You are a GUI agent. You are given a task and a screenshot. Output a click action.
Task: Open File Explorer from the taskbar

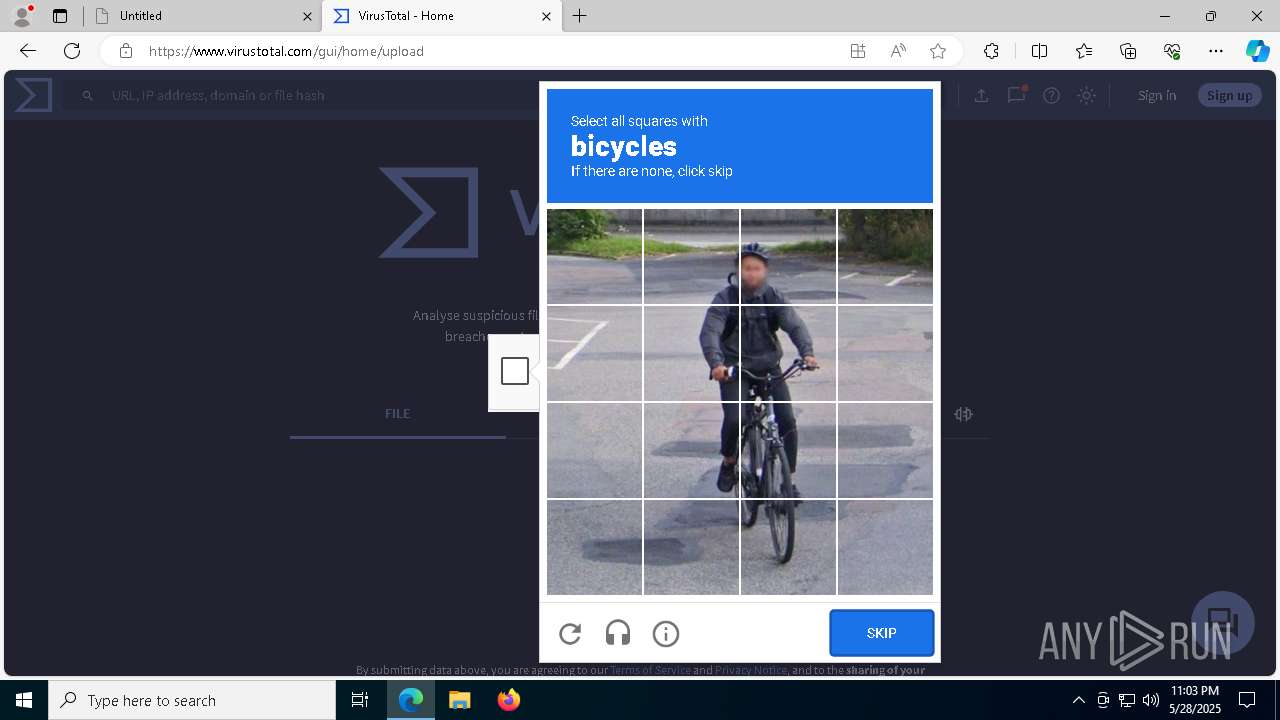459,700
